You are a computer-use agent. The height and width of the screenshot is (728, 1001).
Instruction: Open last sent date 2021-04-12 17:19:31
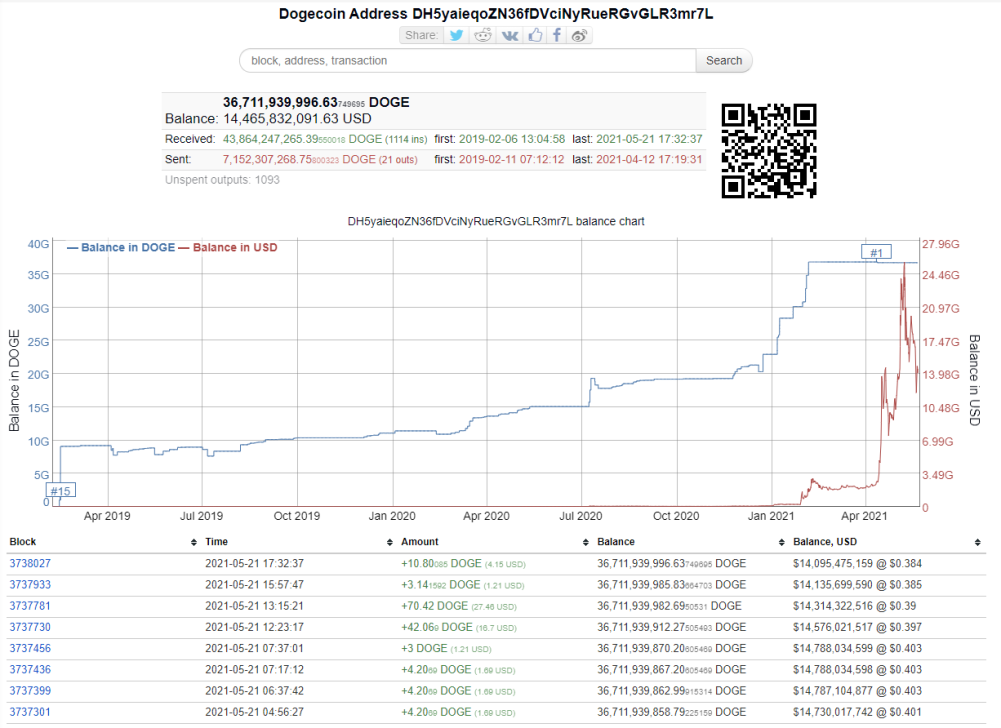[649, 159]
